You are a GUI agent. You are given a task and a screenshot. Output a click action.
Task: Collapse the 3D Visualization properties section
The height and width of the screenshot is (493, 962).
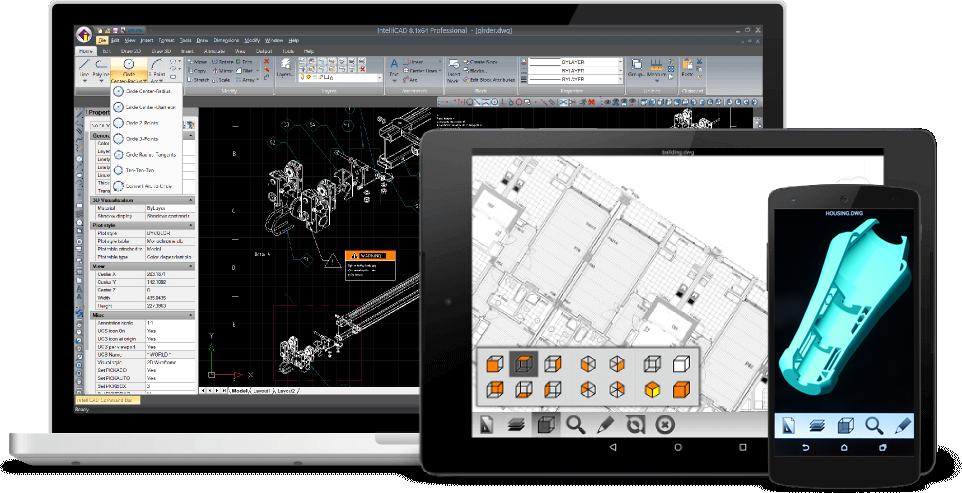(x=191, y=201)
